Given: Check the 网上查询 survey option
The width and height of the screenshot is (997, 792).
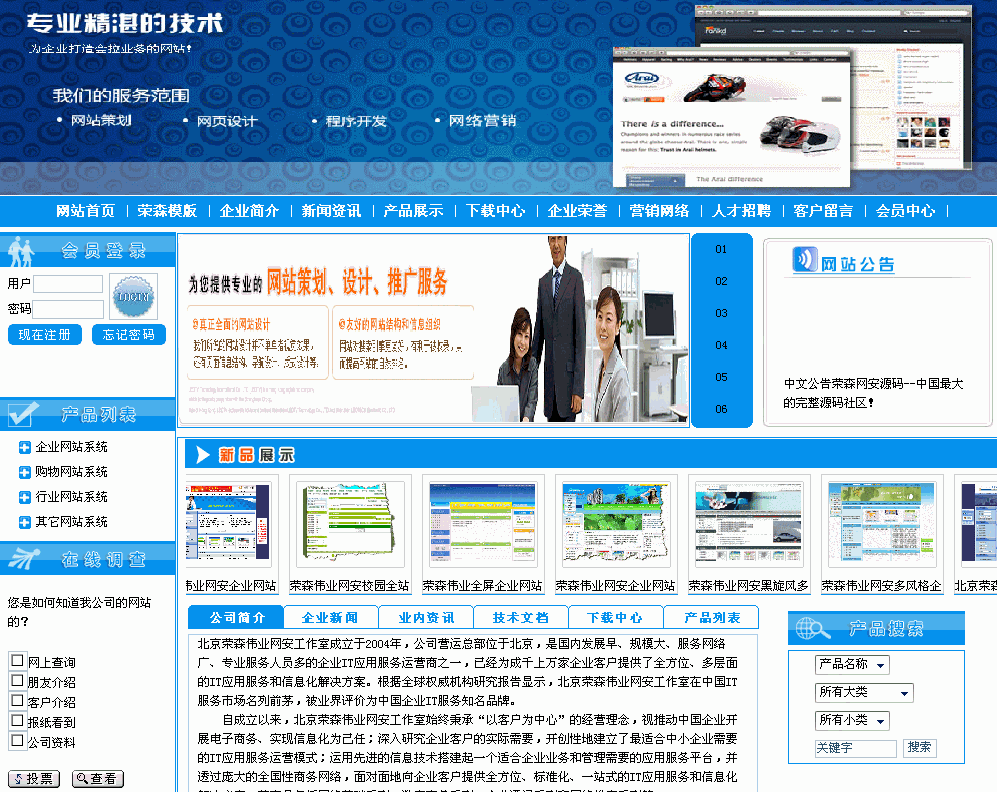Looking at the screenshot, I should (x=17, y=661).
